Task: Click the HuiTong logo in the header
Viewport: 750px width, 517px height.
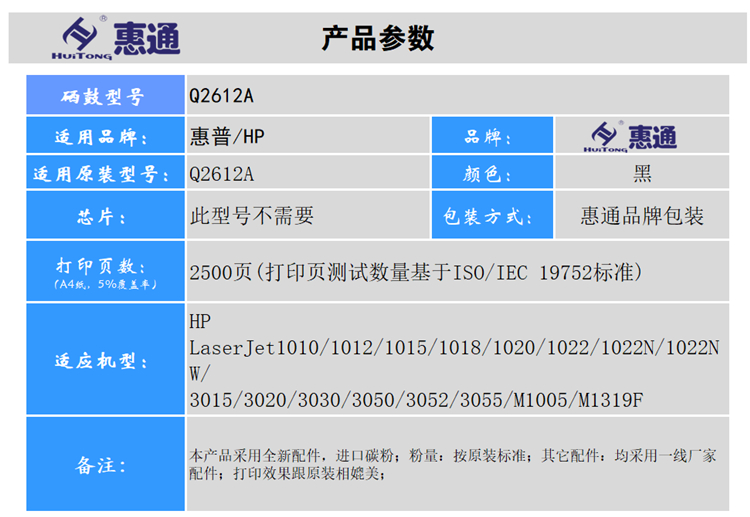Action: click(x=116, y=38)
